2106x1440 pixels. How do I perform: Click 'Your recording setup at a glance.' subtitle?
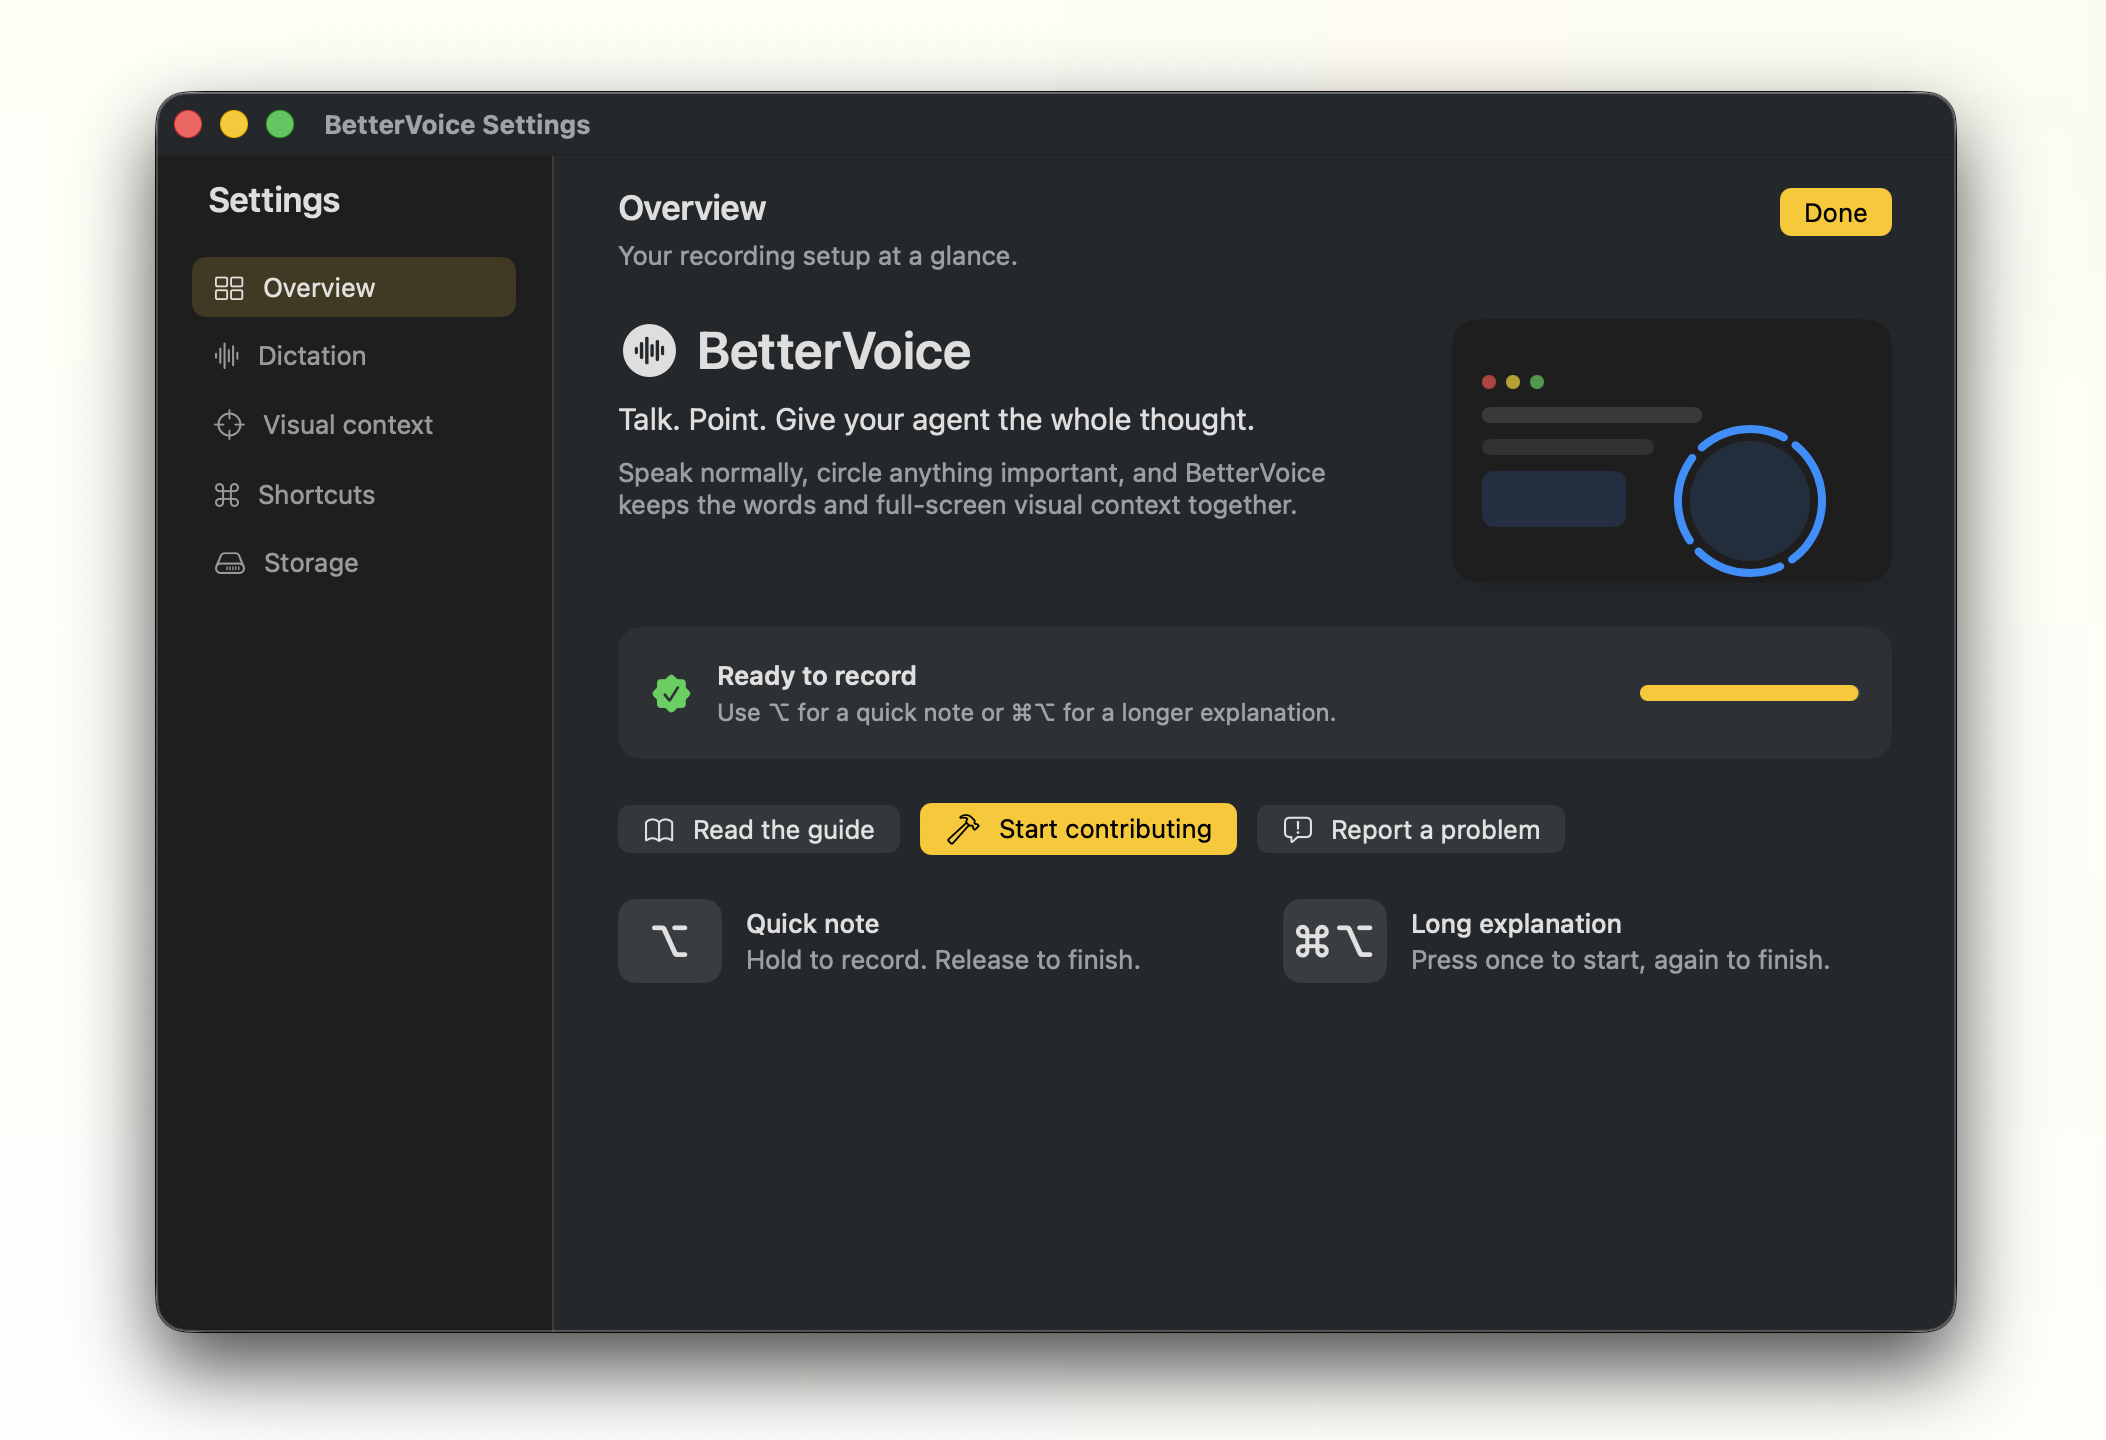coord(818,256)
